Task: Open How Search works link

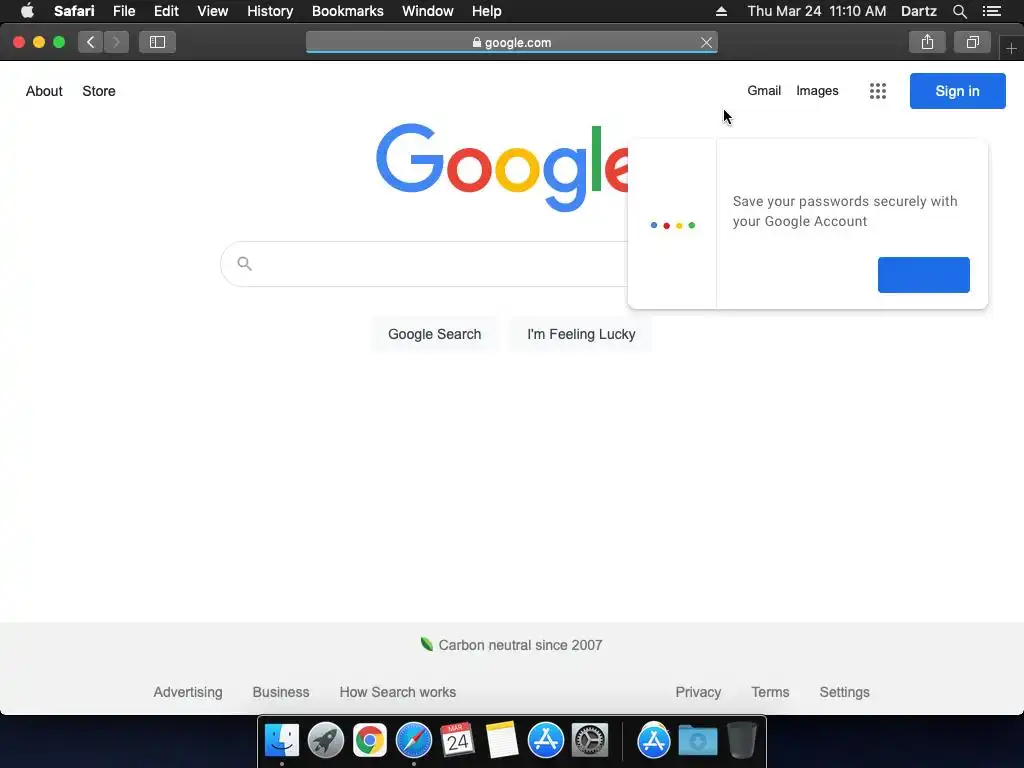Action: coord(398,692)
